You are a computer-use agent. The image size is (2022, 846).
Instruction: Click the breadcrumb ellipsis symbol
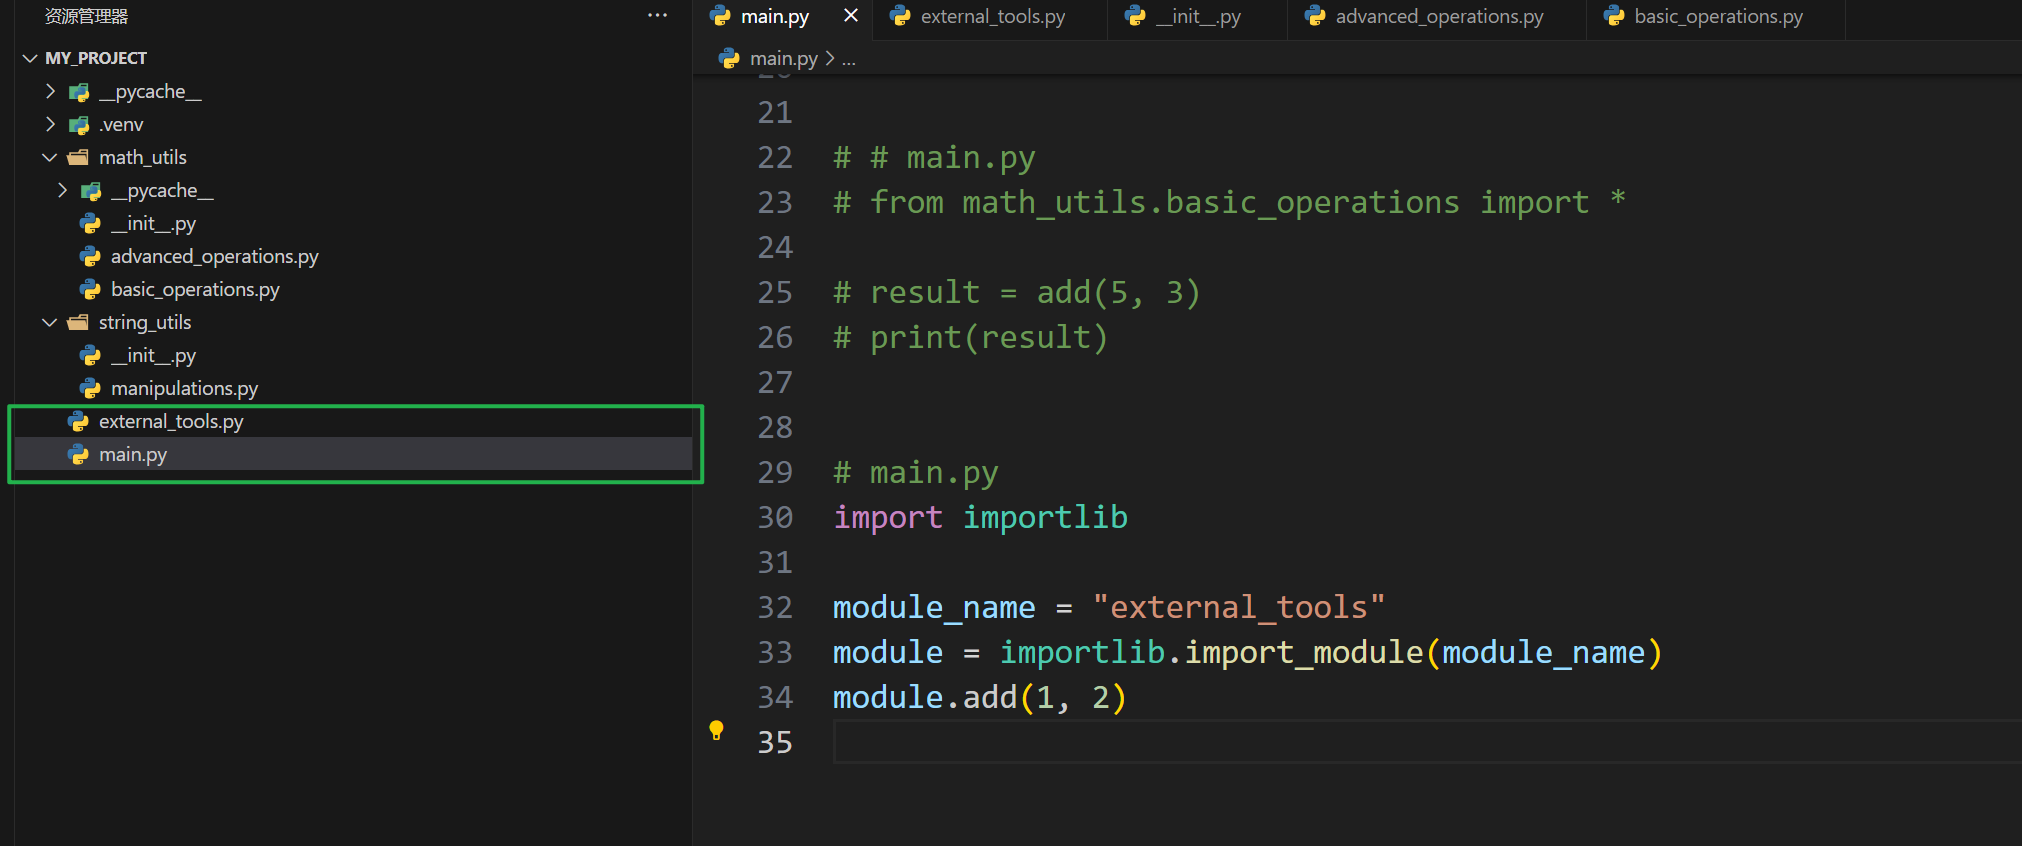point(848,60)
